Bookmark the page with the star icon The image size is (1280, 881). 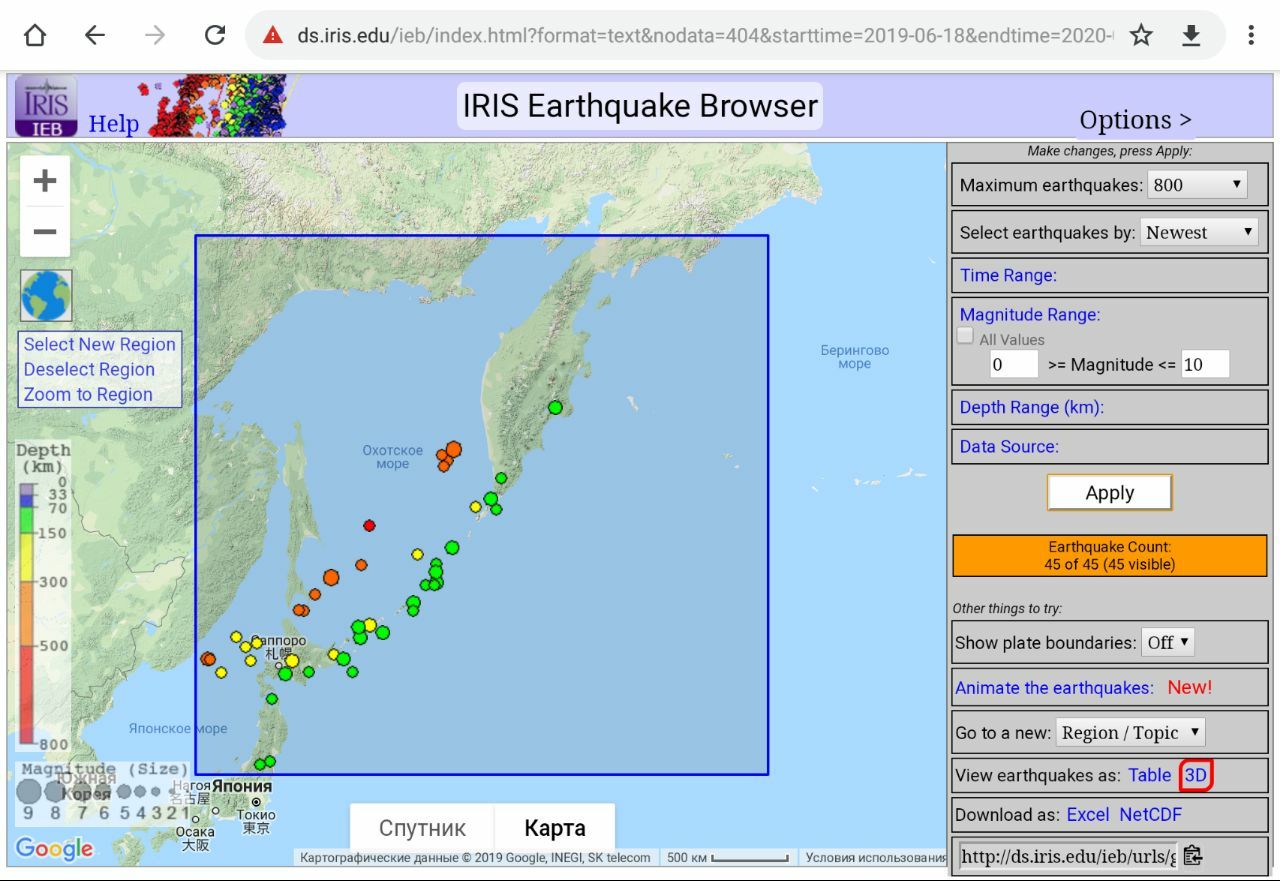(x=1141, y=36)
